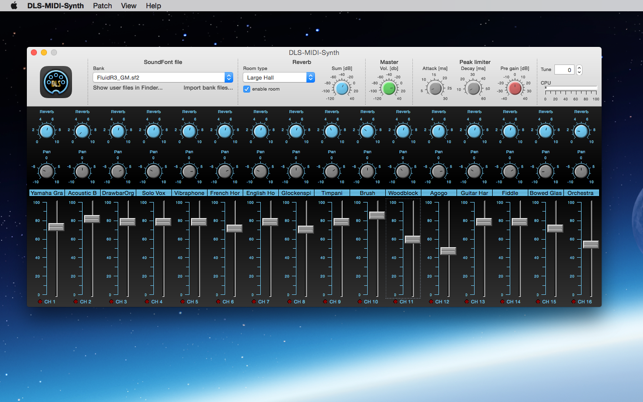
Task: Click the blue Reverb Sum knob
Action: coord(342,89)
